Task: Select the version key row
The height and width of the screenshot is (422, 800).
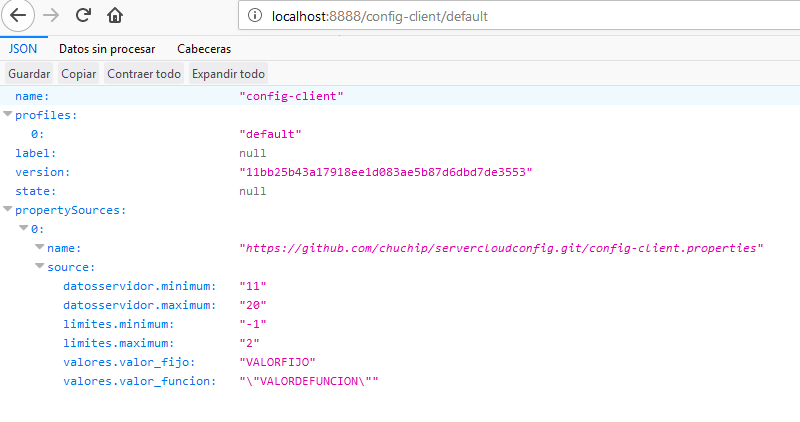Action: click(x=36, y=172)
